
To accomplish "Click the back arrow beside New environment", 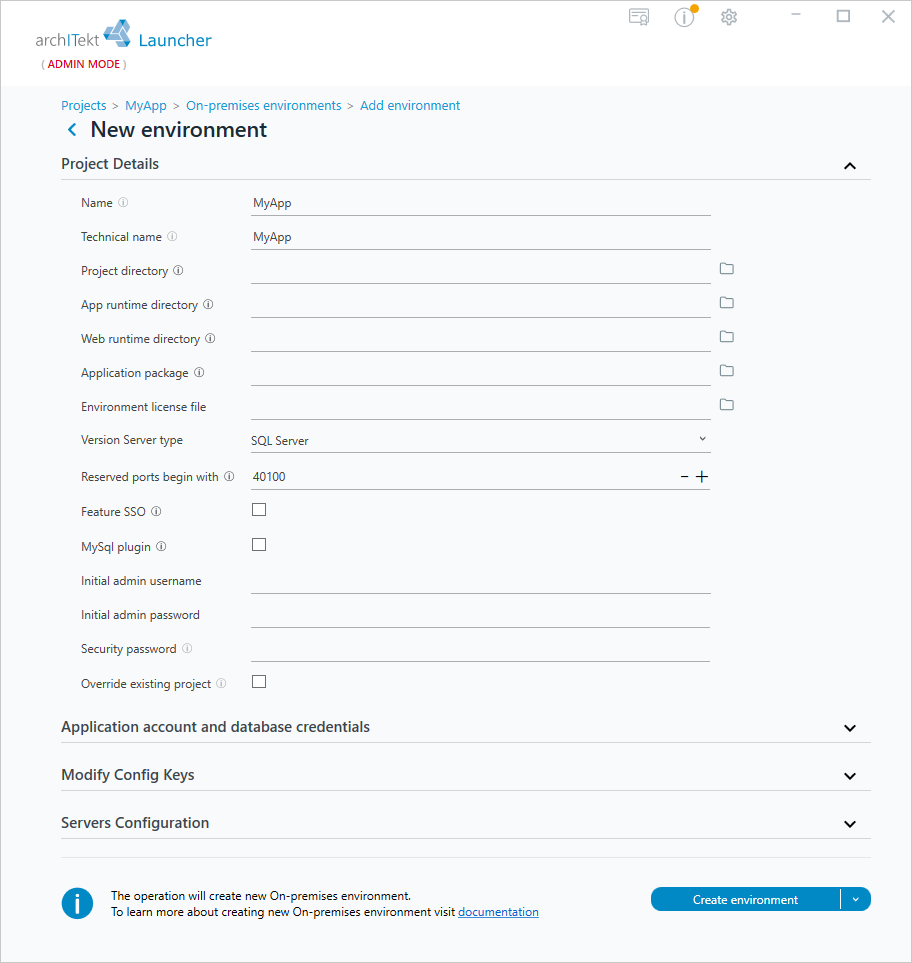I will pyautogui.click(x=72, y=130).
